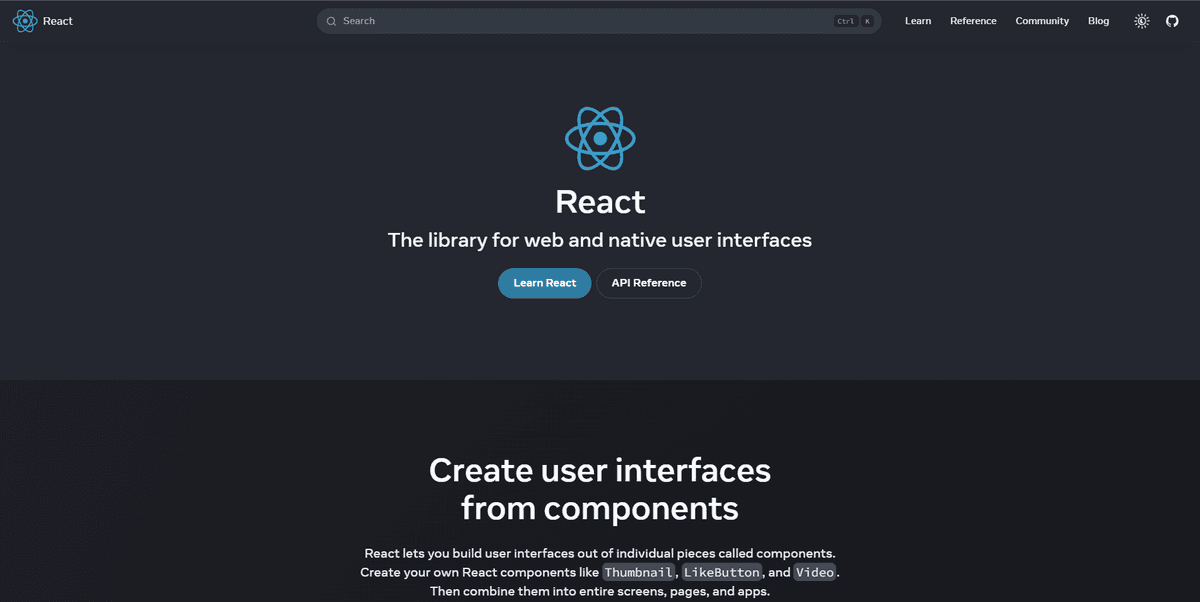
Task: Click the K key hint in search
Action: 867,21
